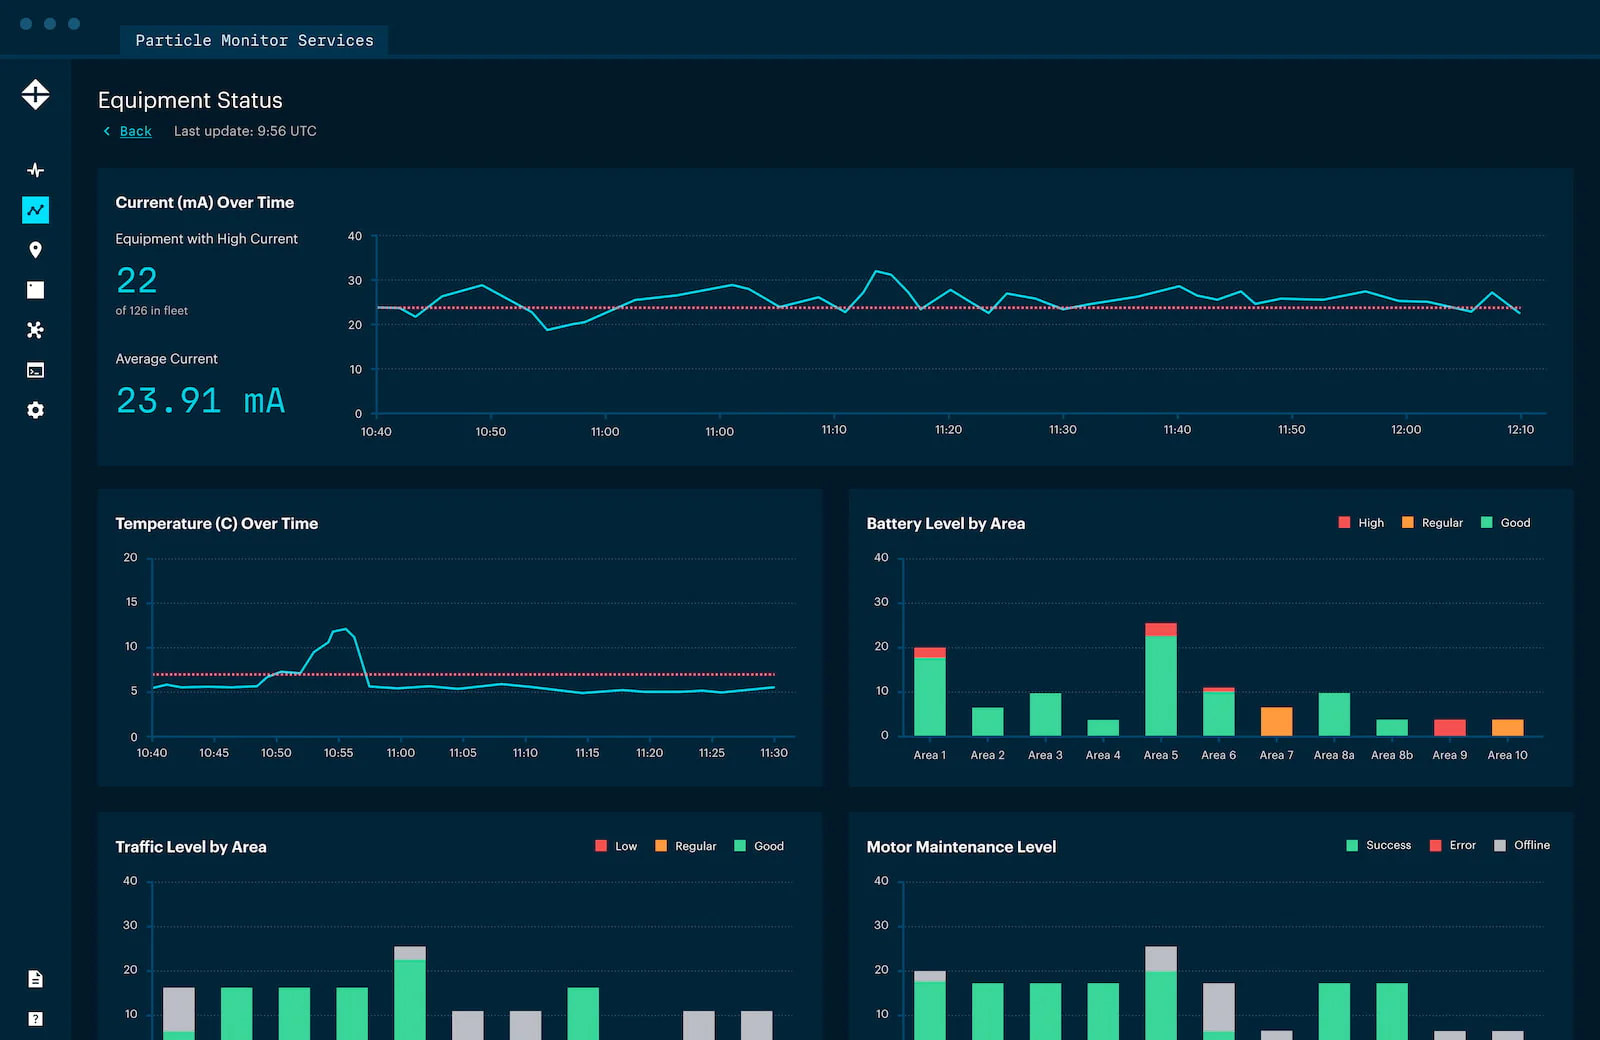This screenshot has height=1040, width=1600.
Task: Click the orange Area 7 battery bar
Action: (1276, 721)
